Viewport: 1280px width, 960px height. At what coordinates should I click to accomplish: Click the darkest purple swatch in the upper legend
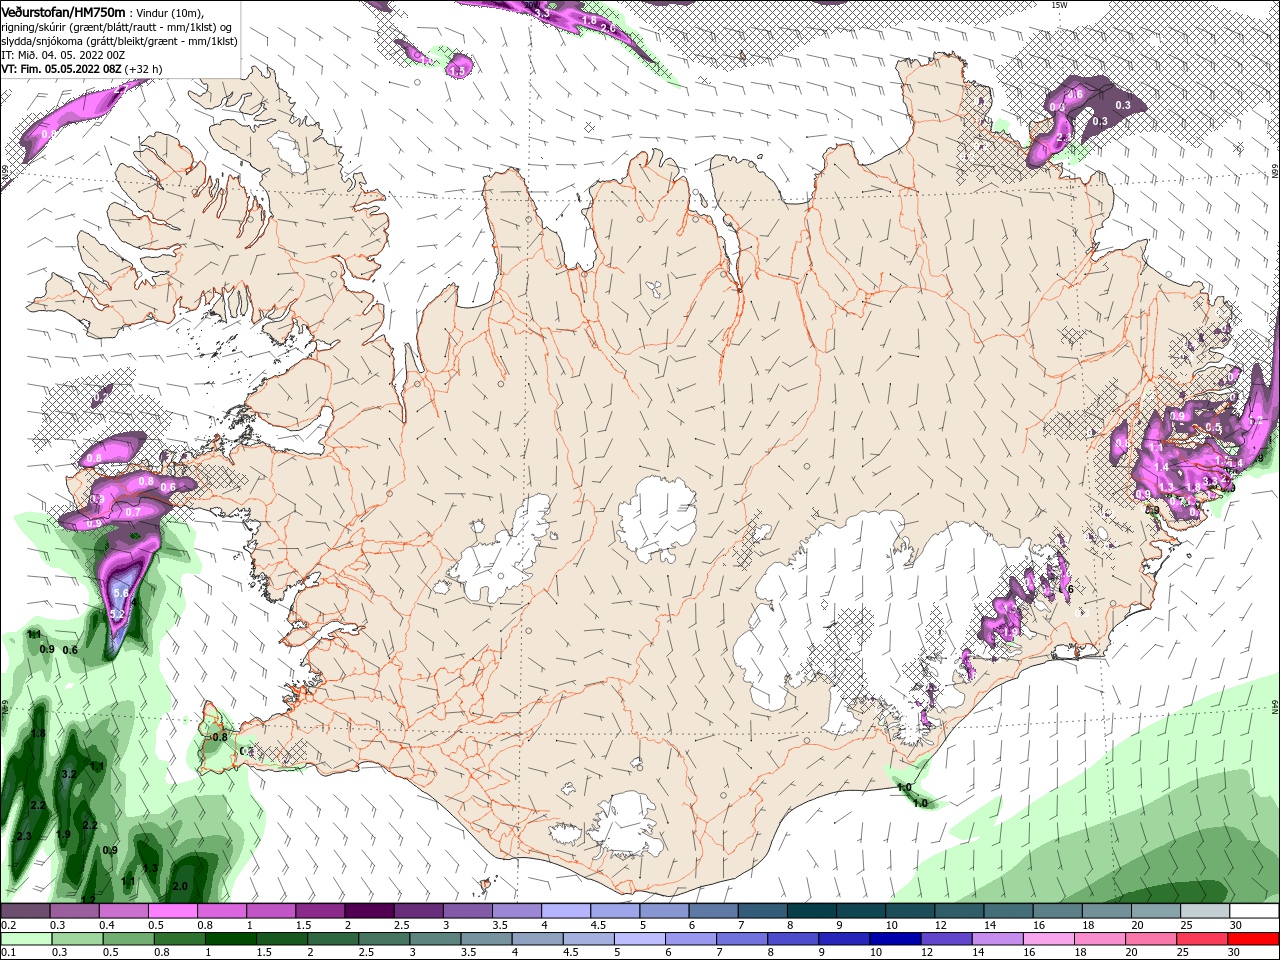coord(369,910)
